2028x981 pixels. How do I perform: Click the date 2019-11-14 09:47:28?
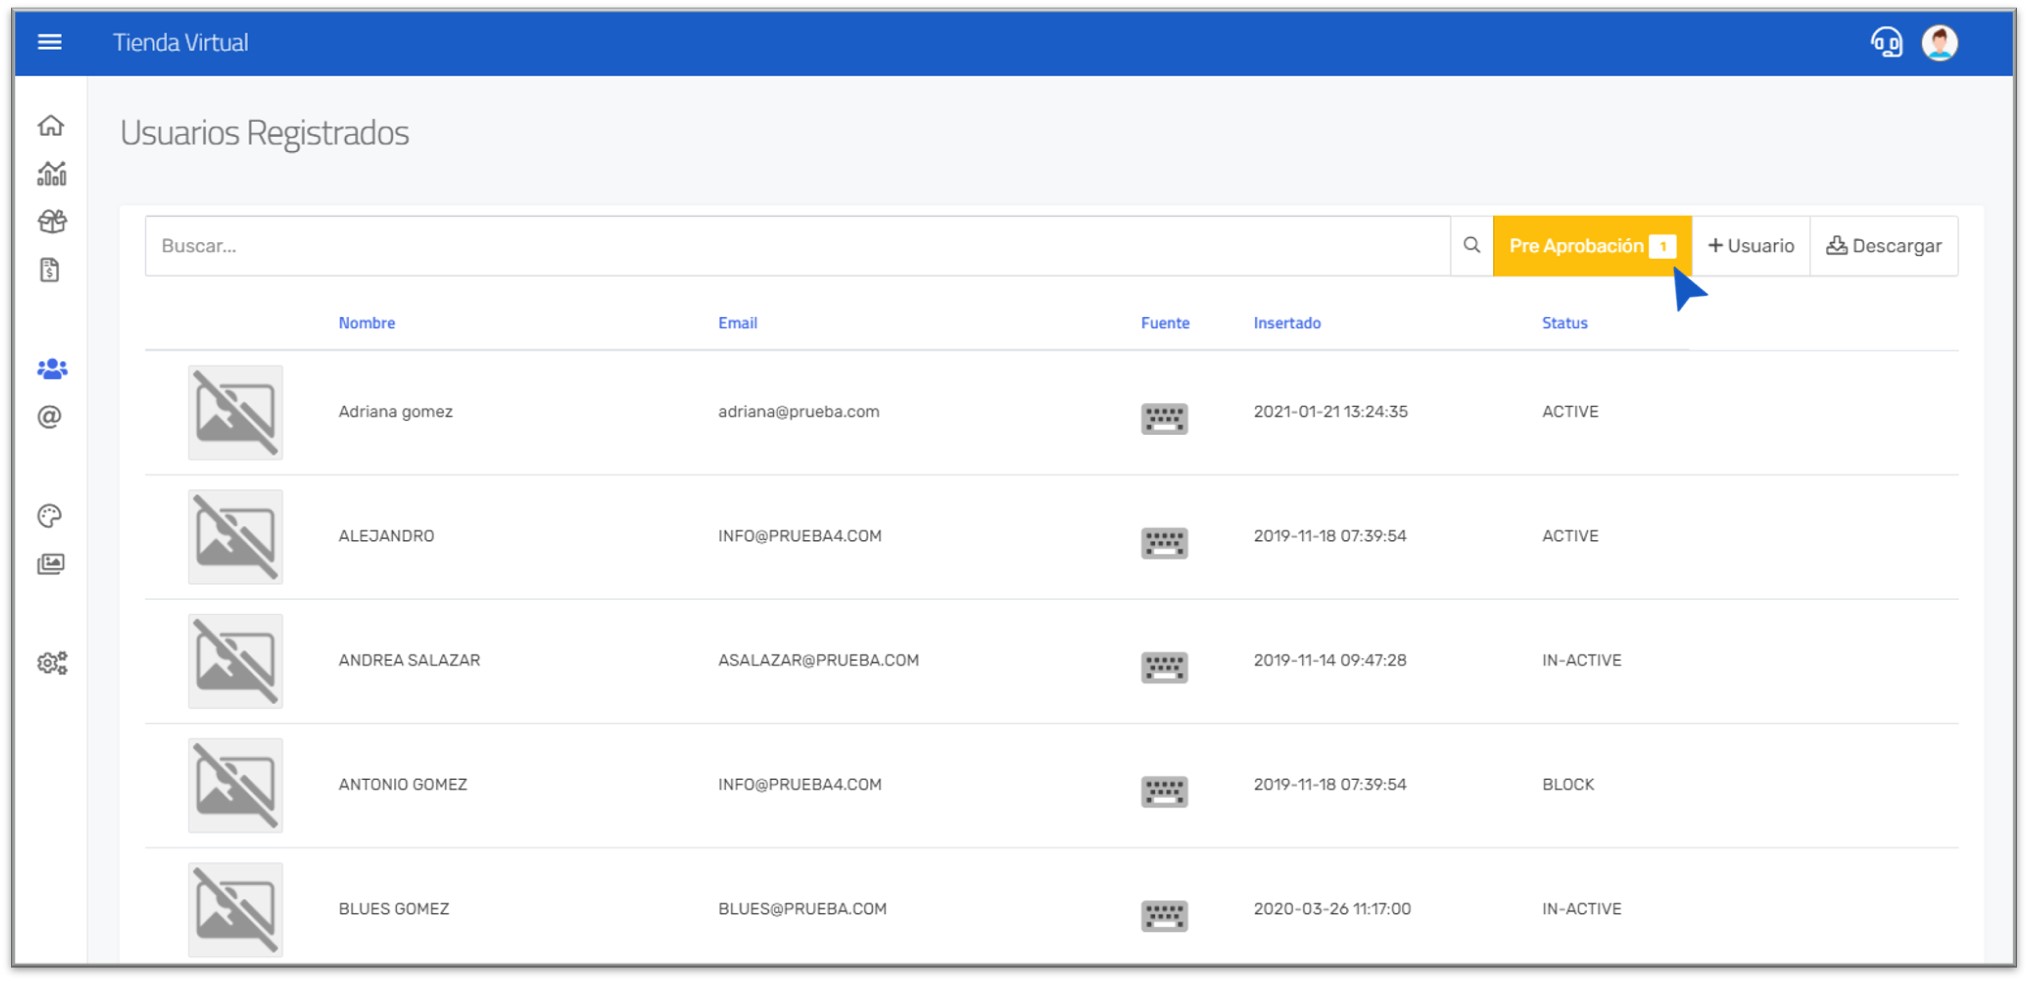[1330, 660]
